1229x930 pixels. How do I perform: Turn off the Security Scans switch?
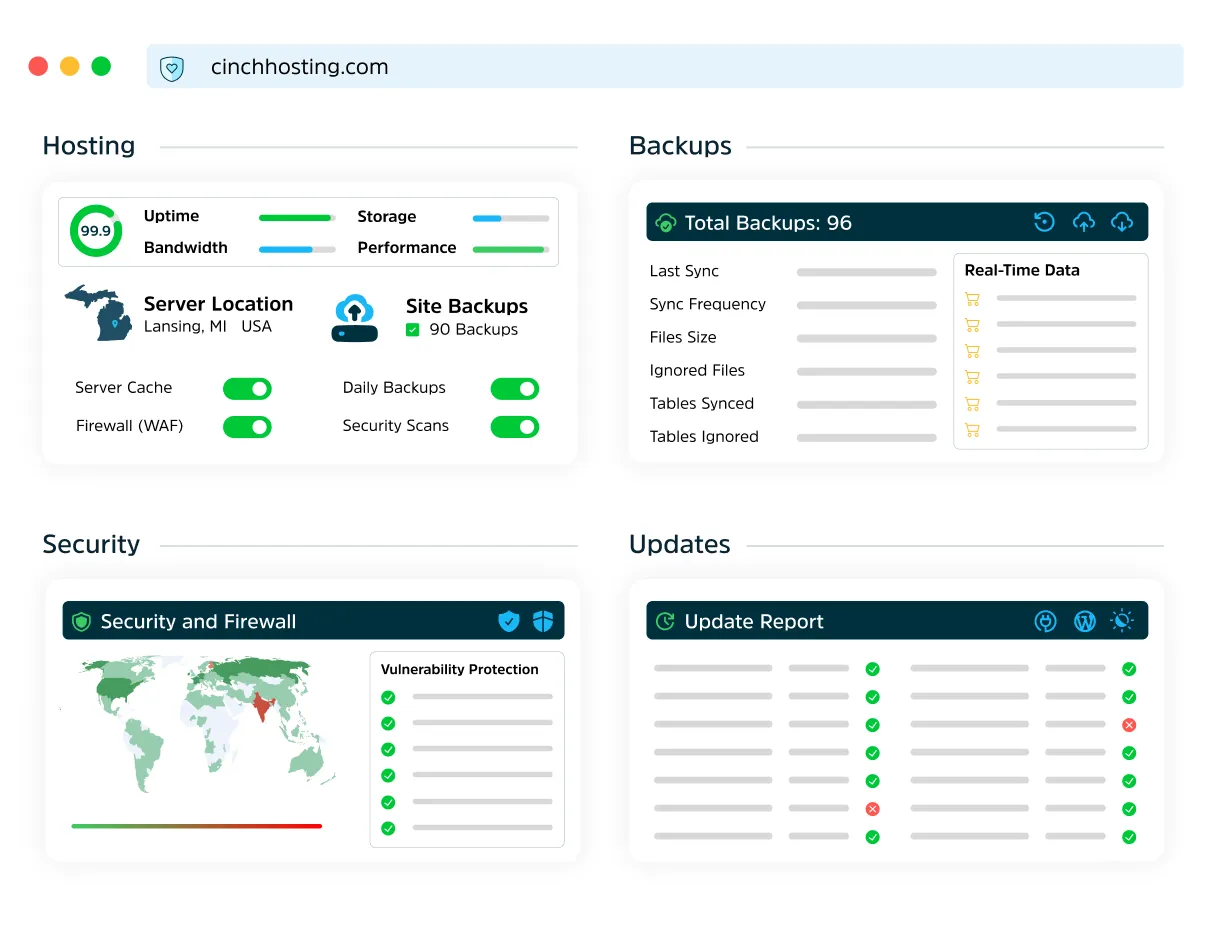coord(515,427)
